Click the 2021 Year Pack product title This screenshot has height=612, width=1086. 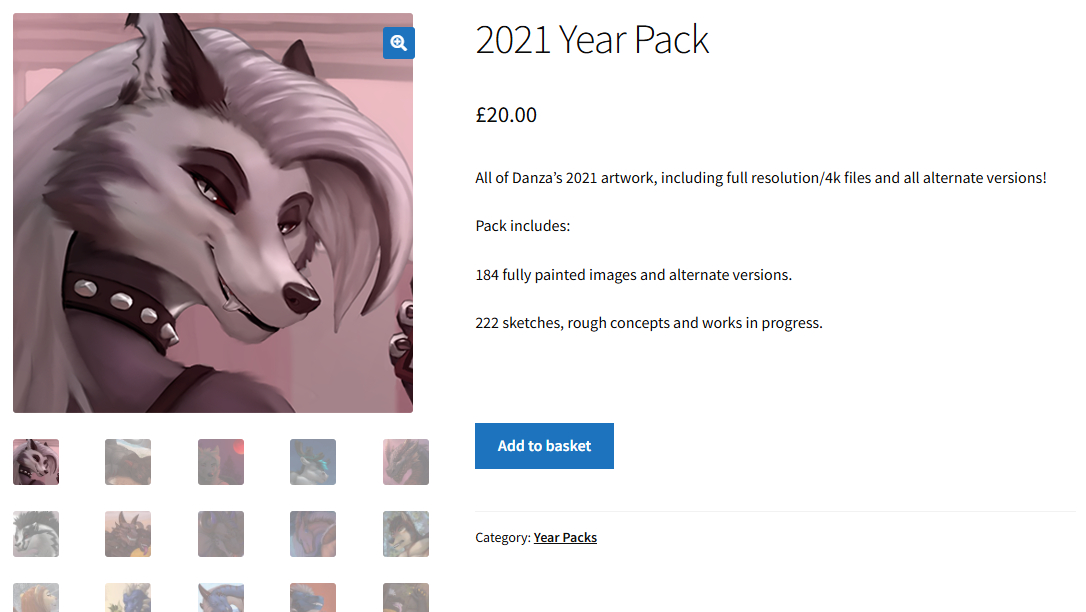pos(592,40)
